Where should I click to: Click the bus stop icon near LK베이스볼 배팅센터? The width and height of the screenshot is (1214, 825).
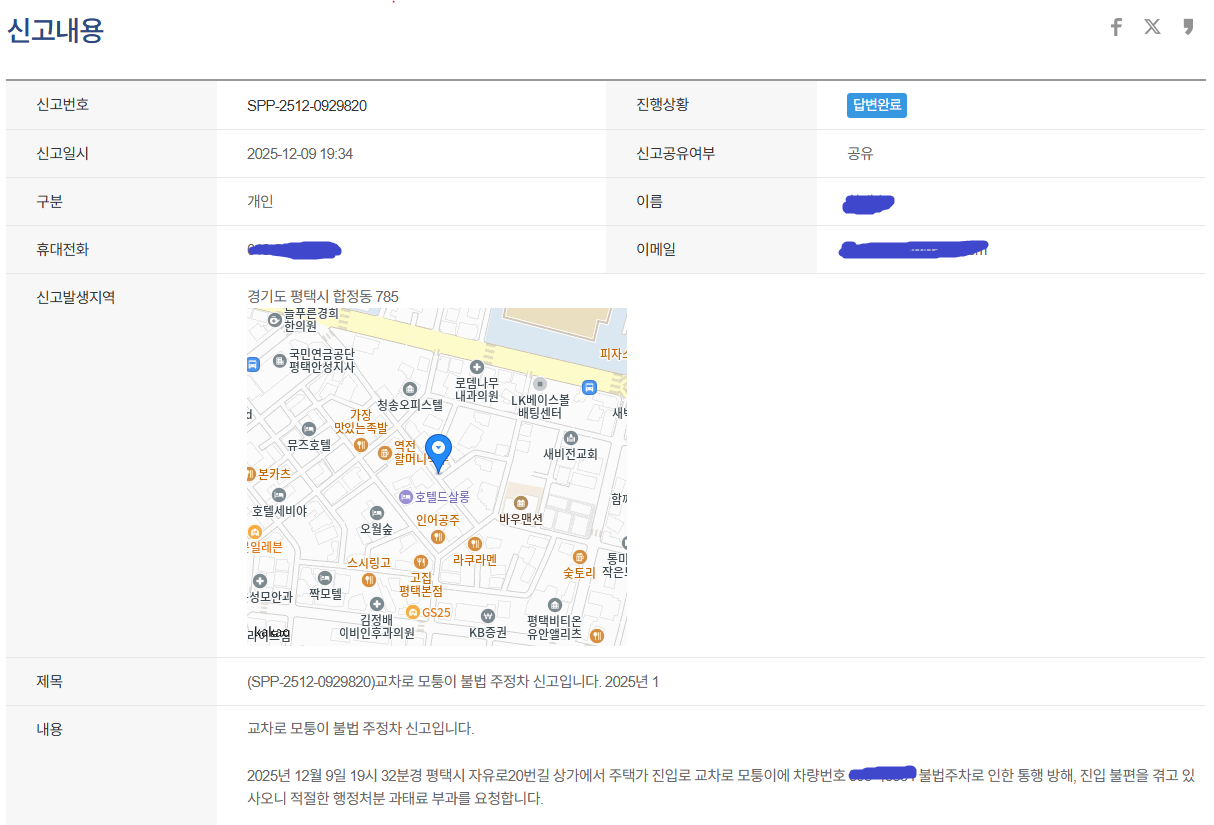(x=588, y=386)
